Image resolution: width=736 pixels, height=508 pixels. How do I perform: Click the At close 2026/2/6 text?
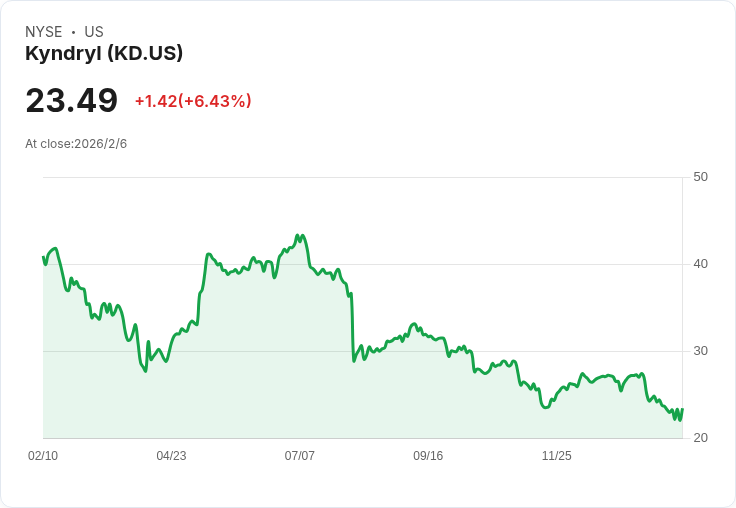tap(76, 144)
